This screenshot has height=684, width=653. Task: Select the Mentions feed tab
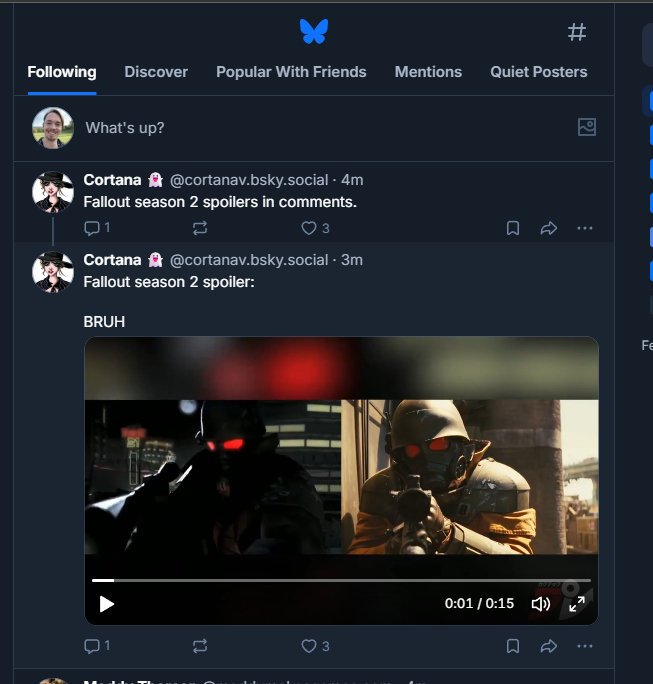tap(428, 72)
